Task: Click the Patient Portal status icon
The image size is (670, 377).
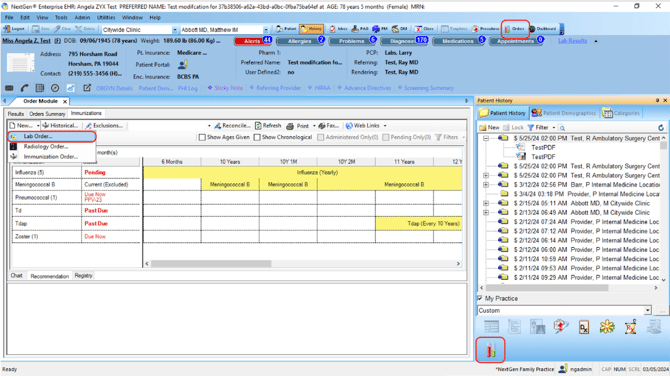Action: 182,65
